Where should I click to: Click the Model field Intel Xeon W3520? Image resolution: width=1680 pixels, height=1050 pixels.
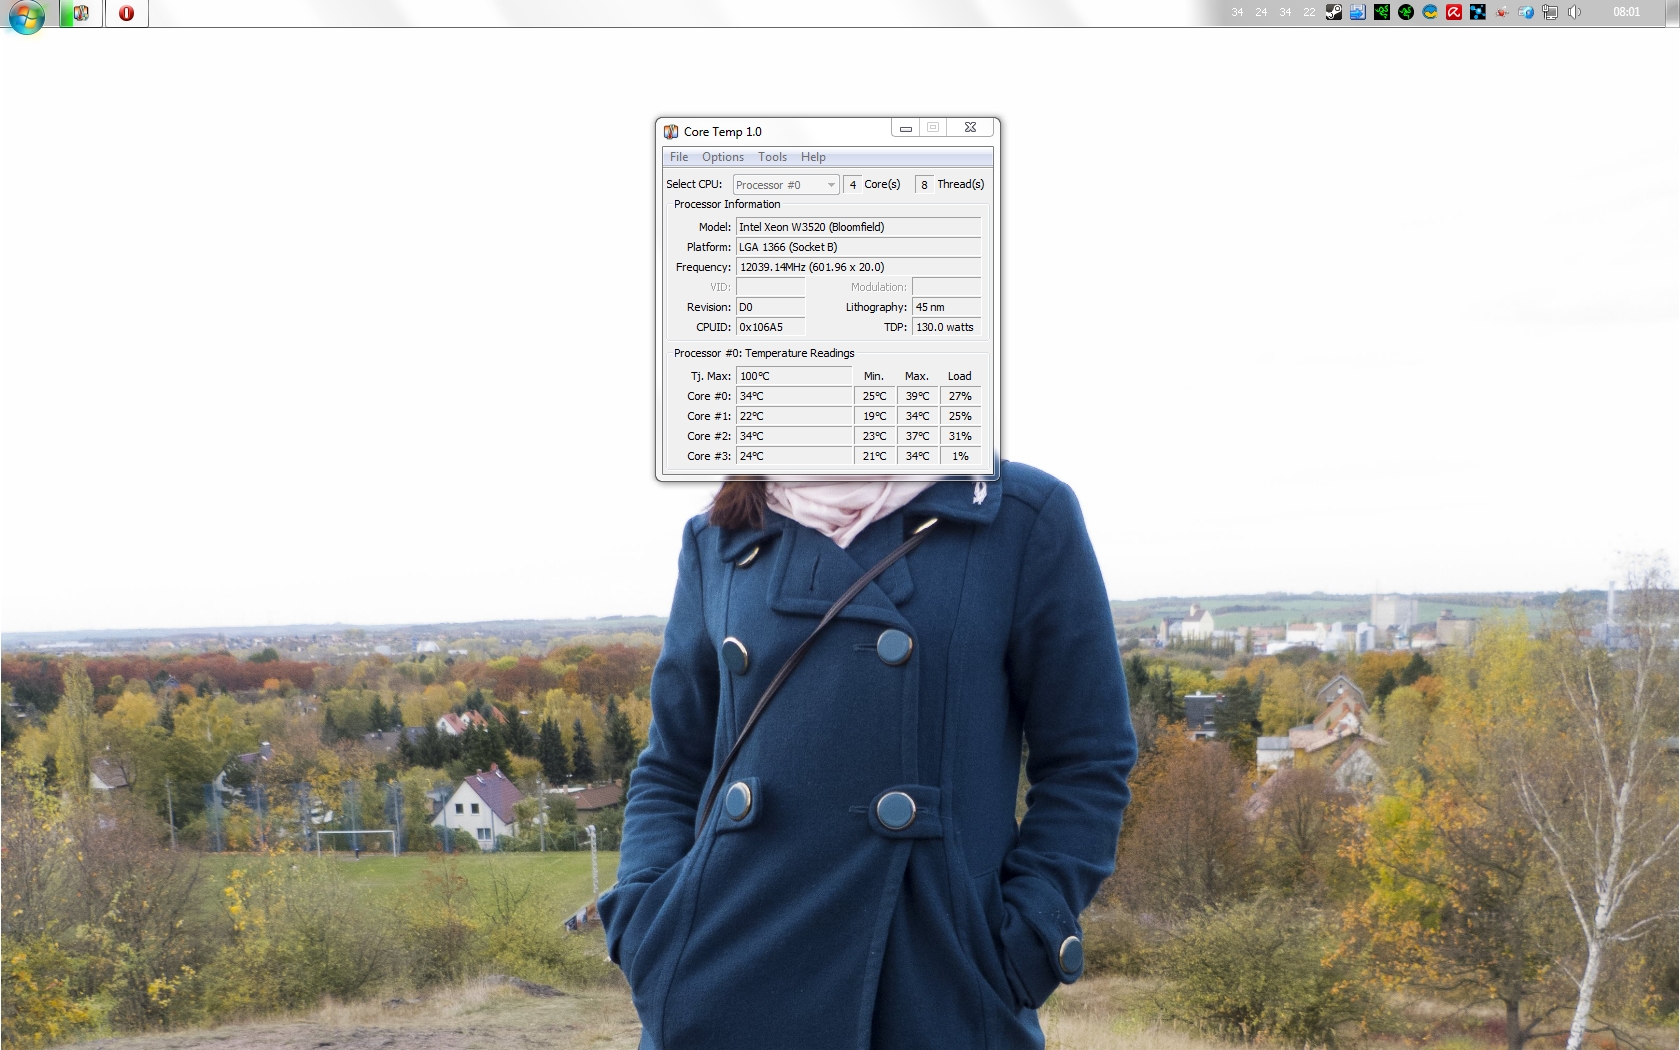pyautogui.click(x=858, y=227)
